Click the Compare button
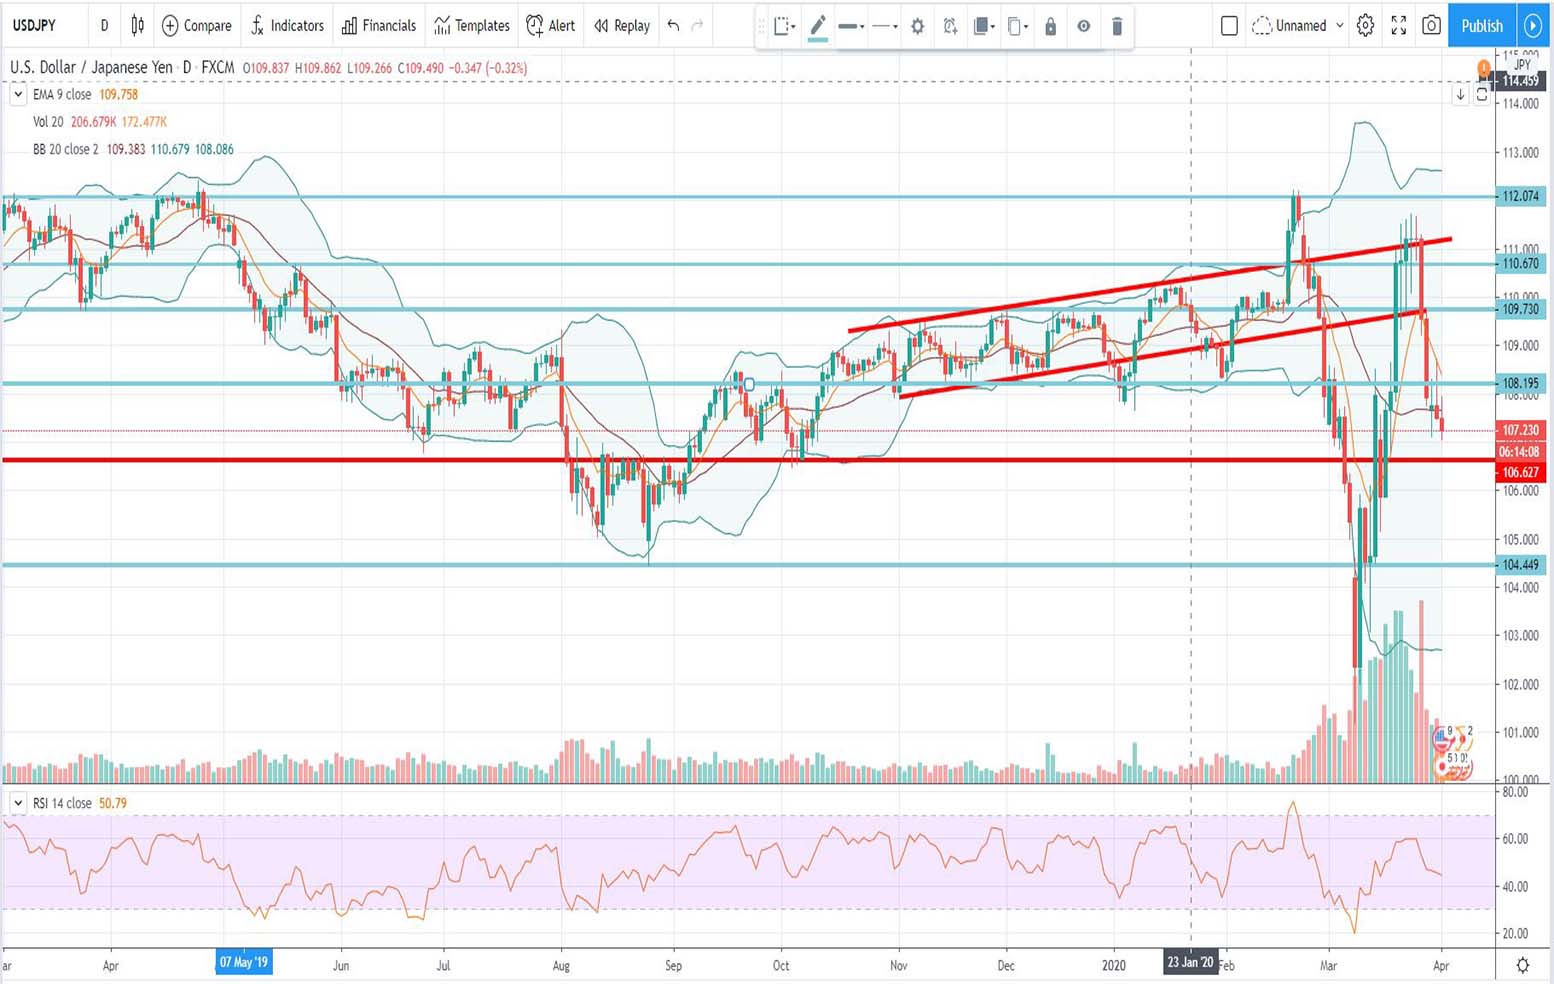The height and width of the screenshot is (984, 1554). click(196, 26)
